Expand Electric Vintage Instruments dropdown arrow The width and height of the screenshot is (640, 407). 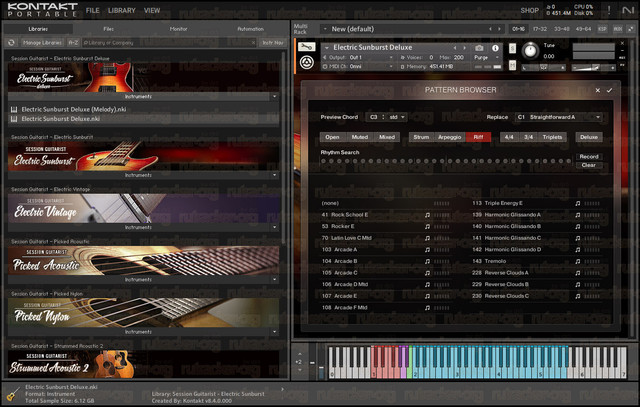[274, 227]
